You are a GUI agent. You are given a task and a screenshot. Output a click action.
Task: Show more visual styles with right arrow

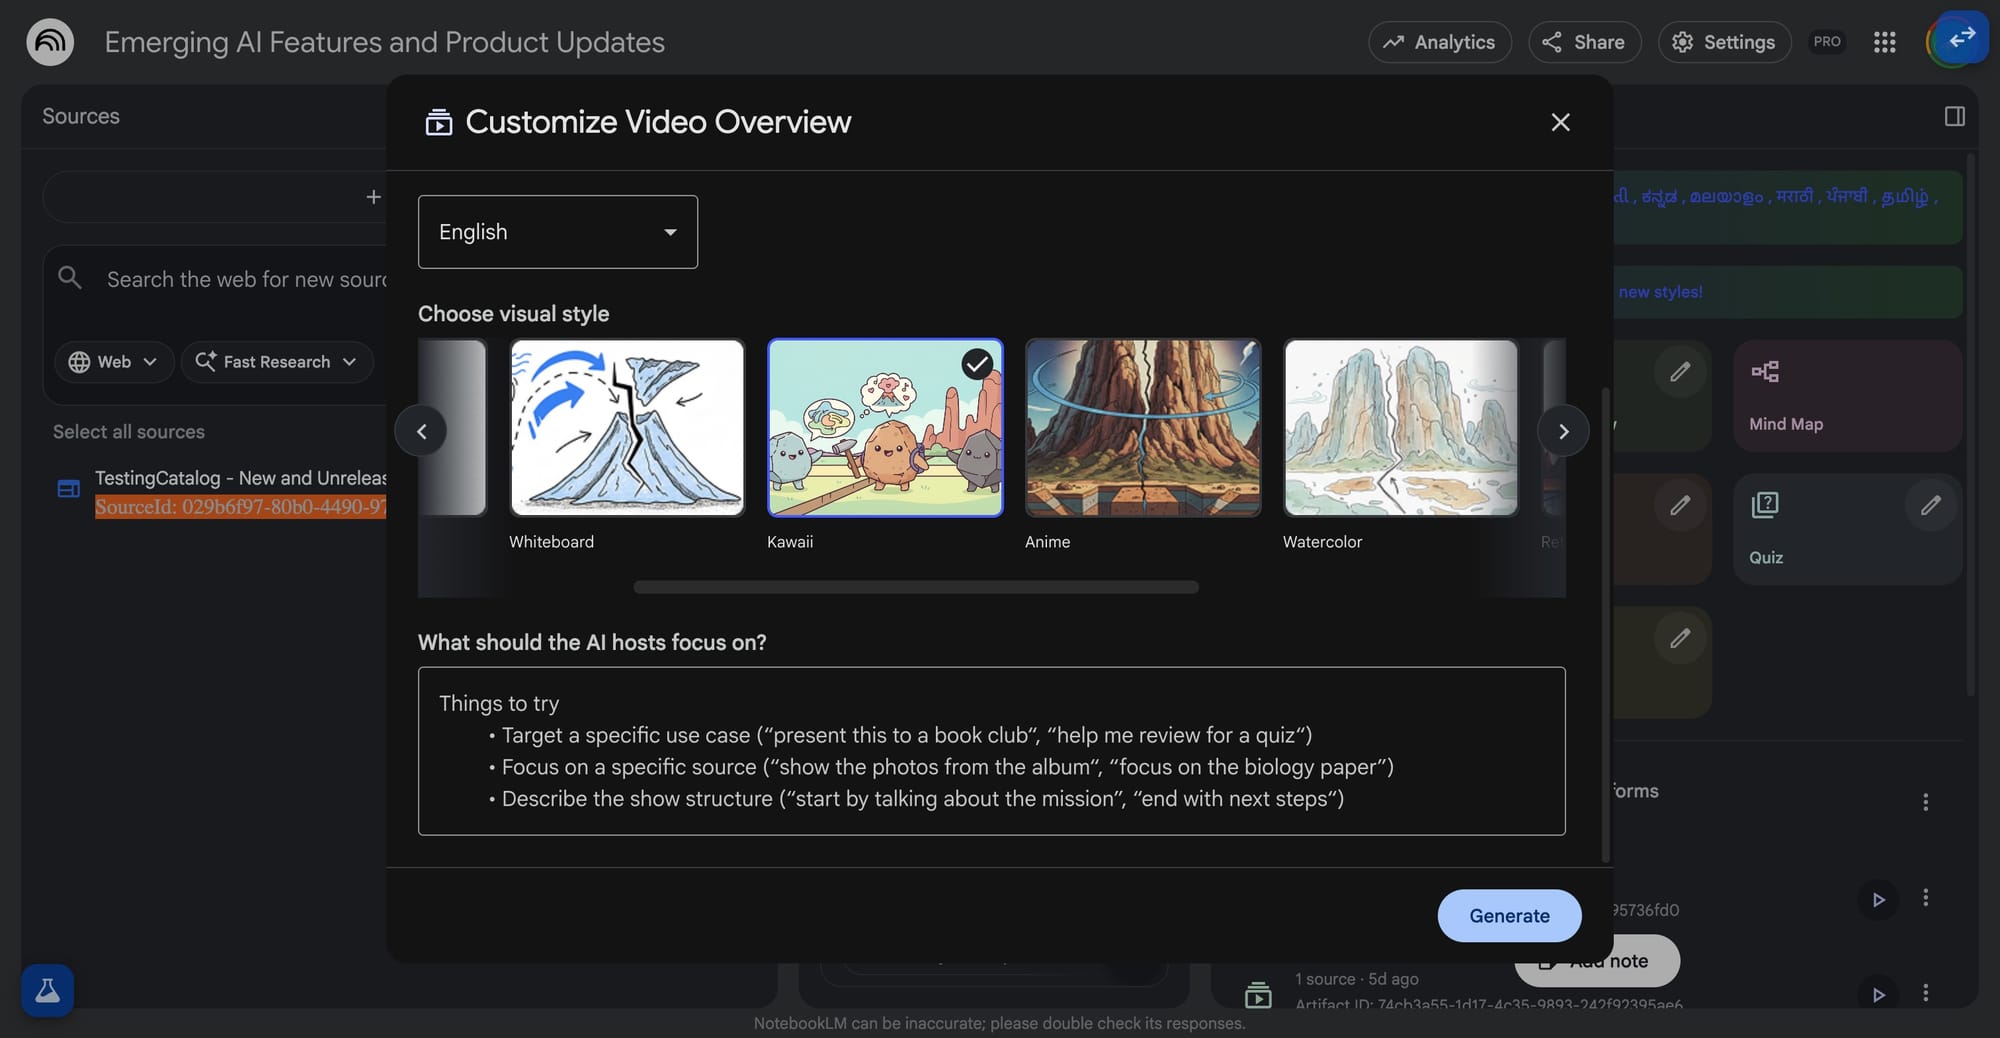click(1563, 431)
